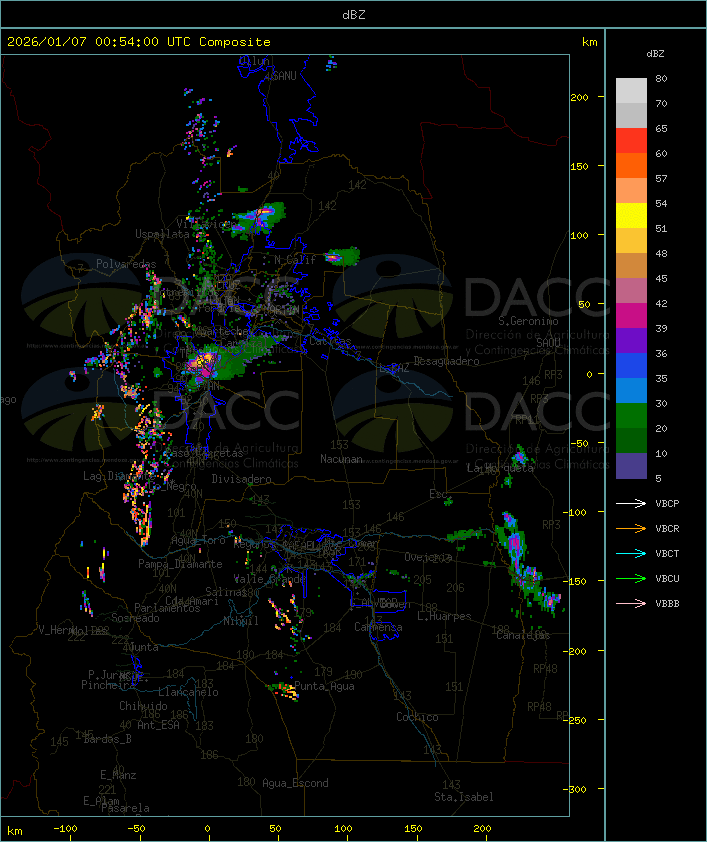
Task: Click the Desaguadero label on the map
Action: pyautogui.click(x=446, y=361)
